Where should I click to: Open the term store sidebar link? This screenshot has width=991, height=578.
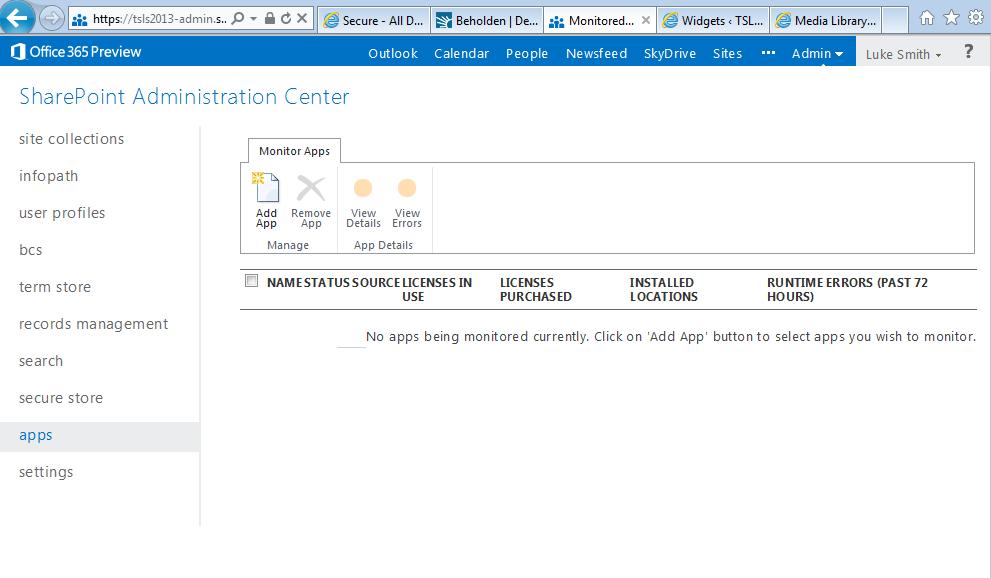pyautogui.click(x=55, y=287)
